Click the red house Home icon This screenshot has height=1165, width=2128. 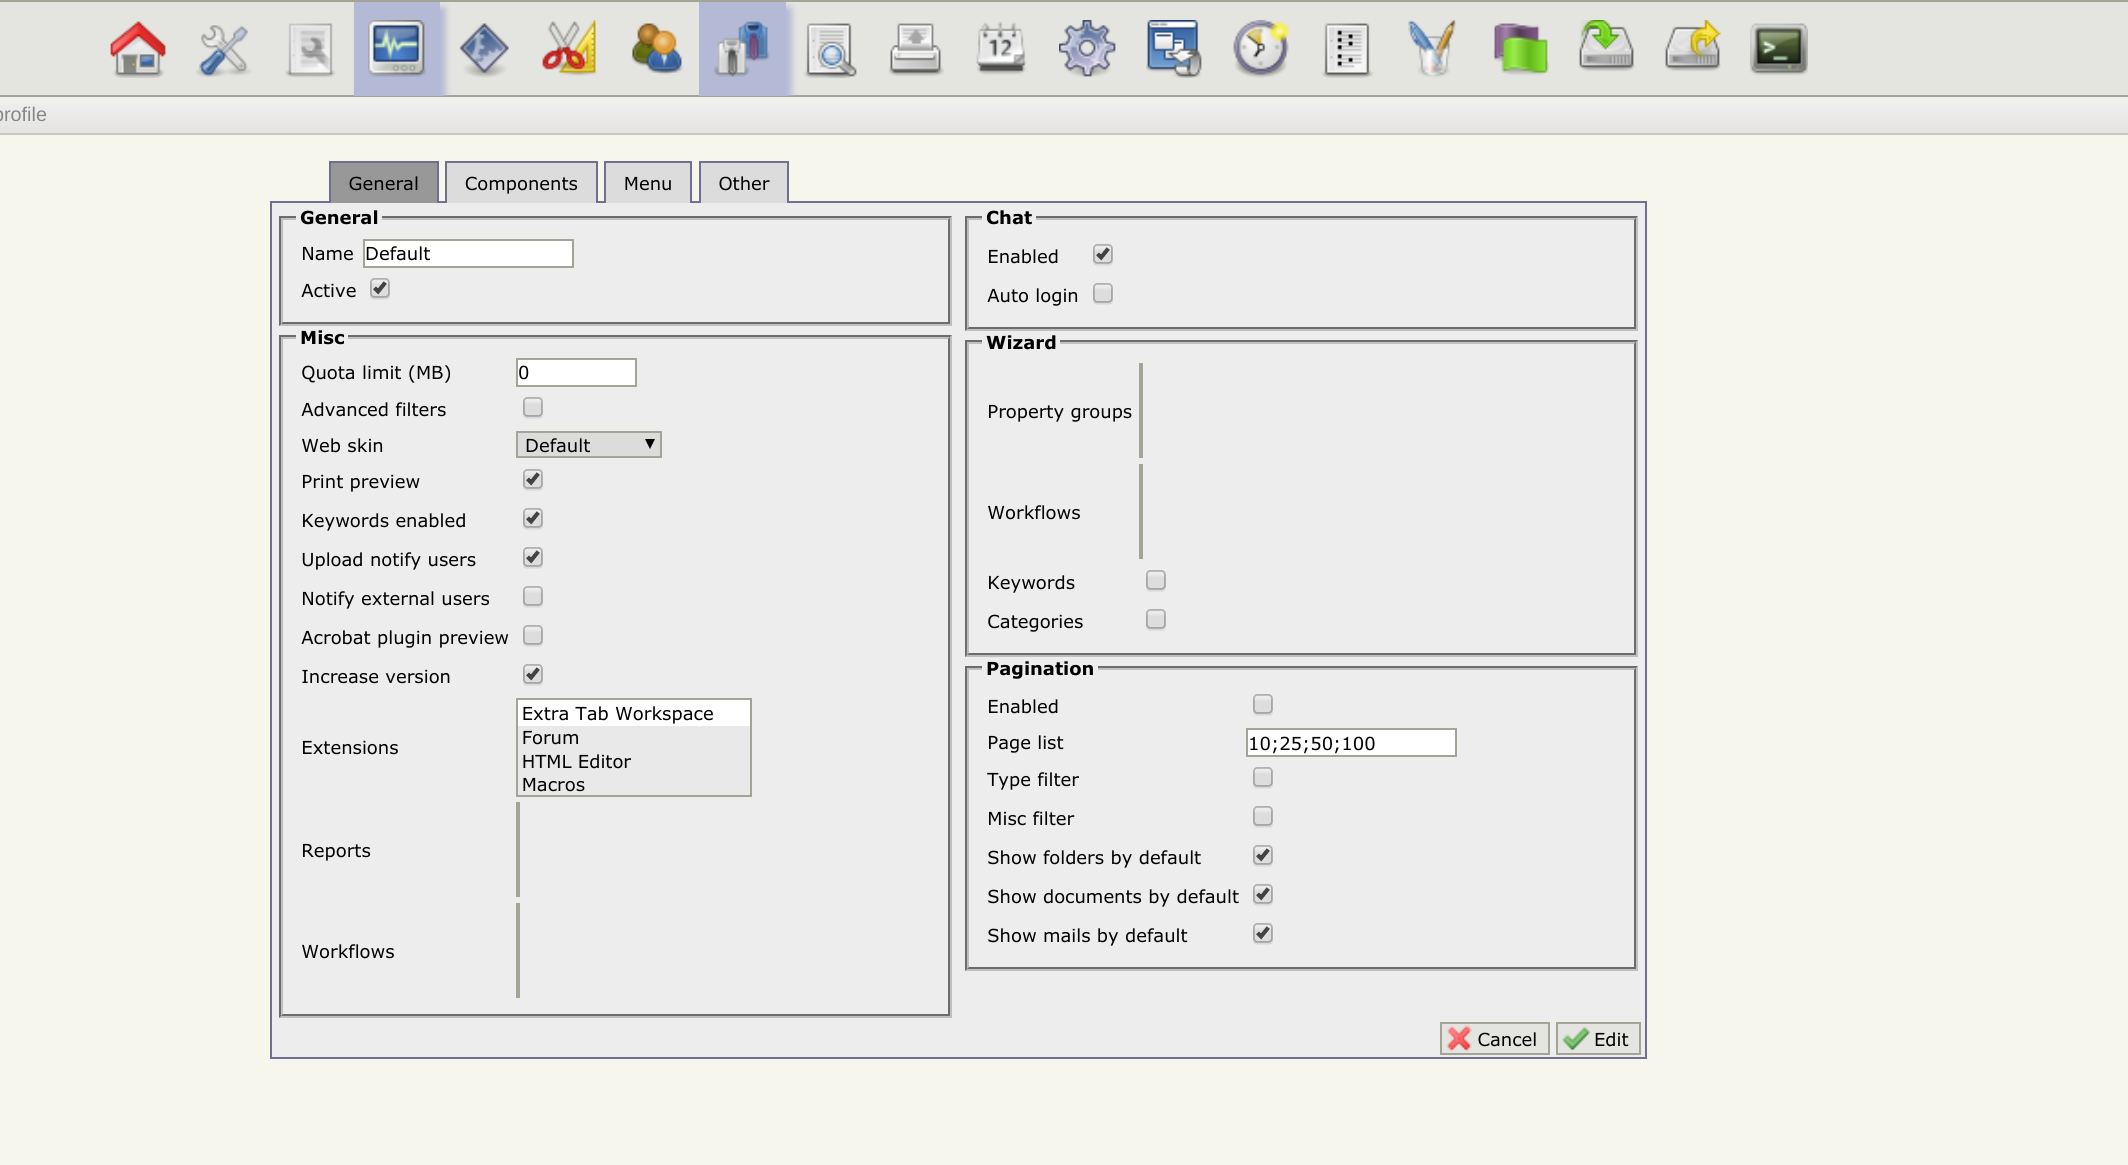(x=137, y=48)
